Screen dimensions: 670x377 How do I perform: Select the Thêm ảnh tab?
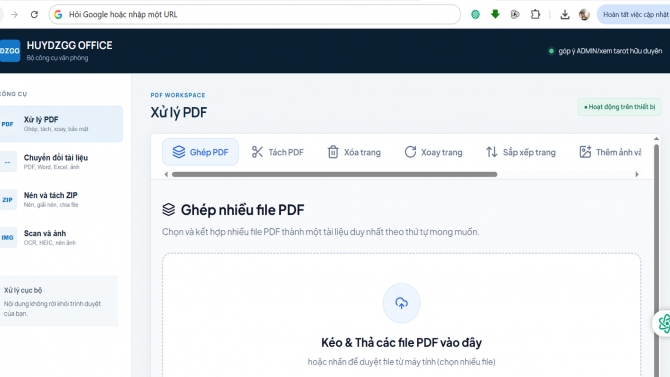click(x=610, y=152)
